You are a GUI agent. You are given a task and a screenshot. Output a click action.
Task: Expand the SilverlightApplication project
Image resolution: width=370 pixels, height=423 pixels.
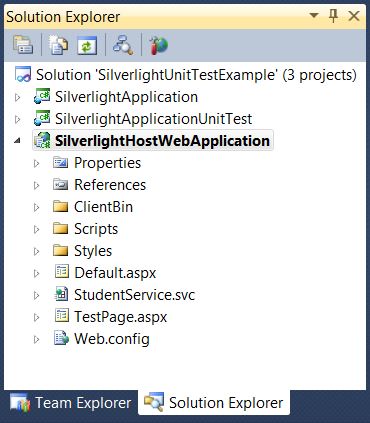tap(18, 97)
